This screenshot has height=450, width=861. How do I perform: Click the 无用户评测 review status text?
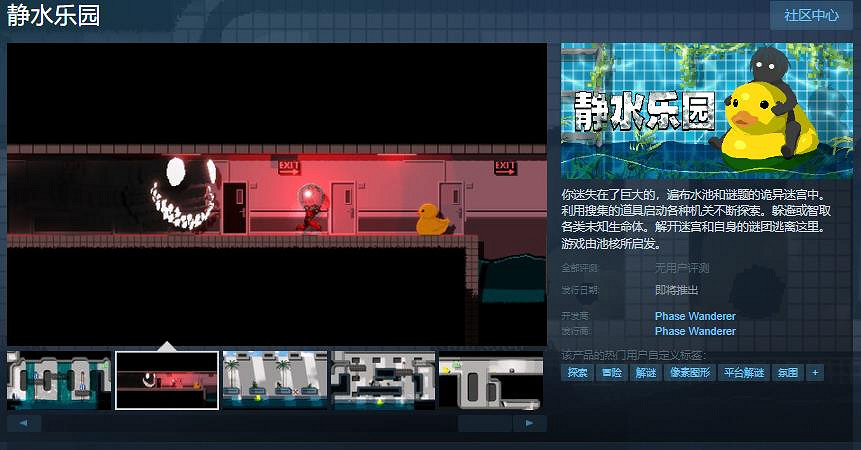(682, 268)
